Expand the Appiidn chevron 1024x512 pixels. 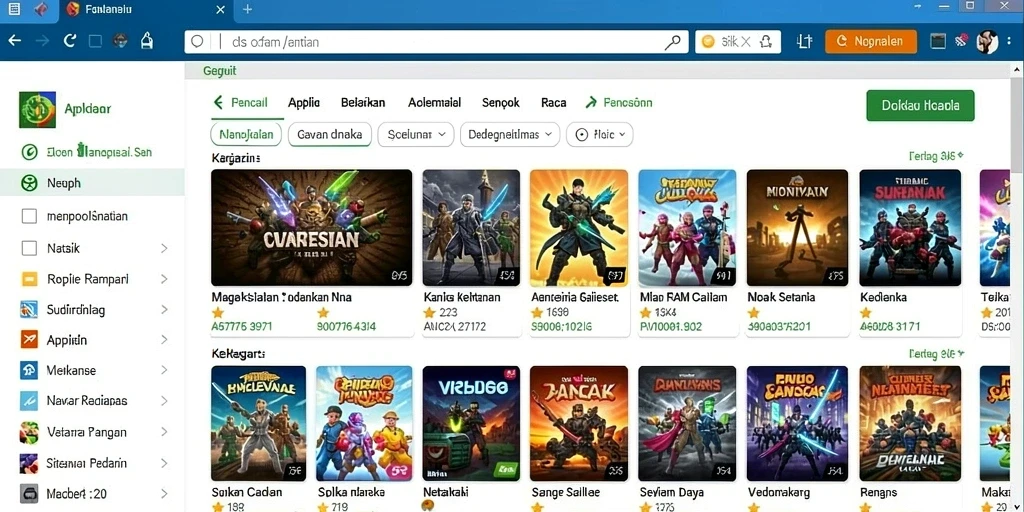click(164, 340)
